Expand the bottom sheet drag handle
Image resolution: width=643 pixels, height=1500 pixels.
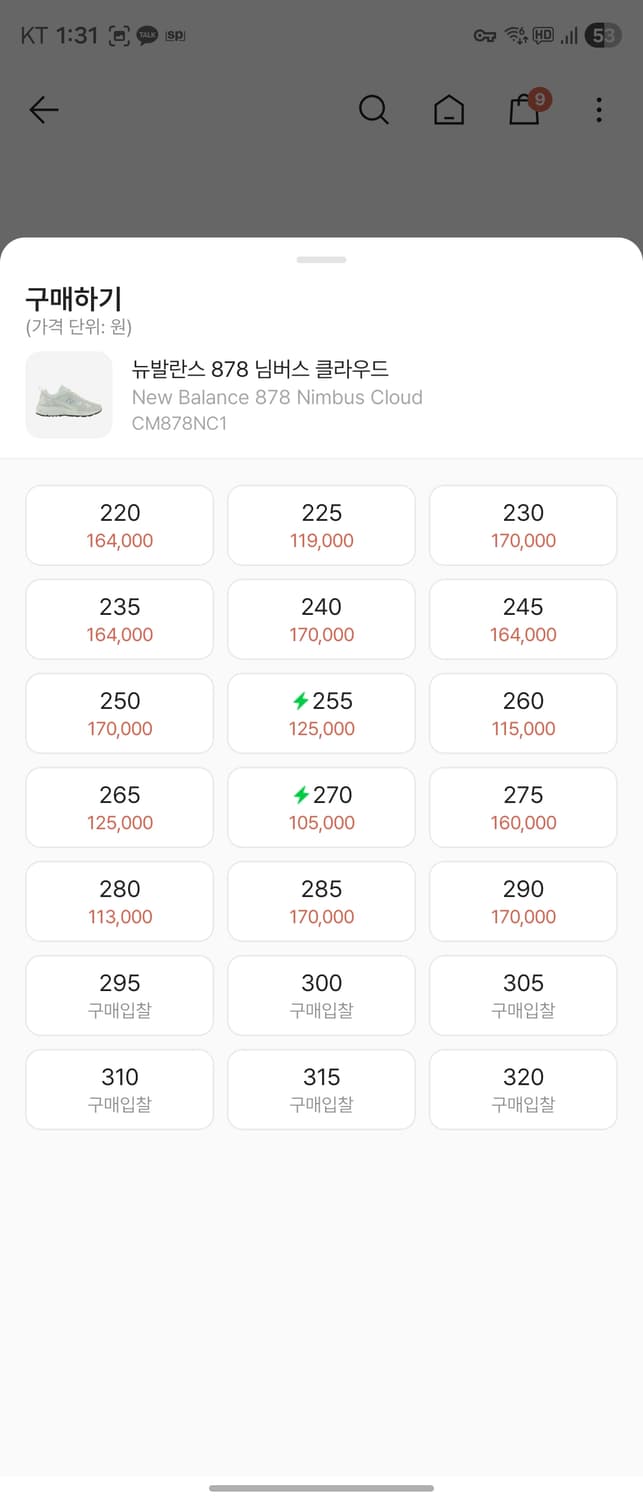[321, 259]
